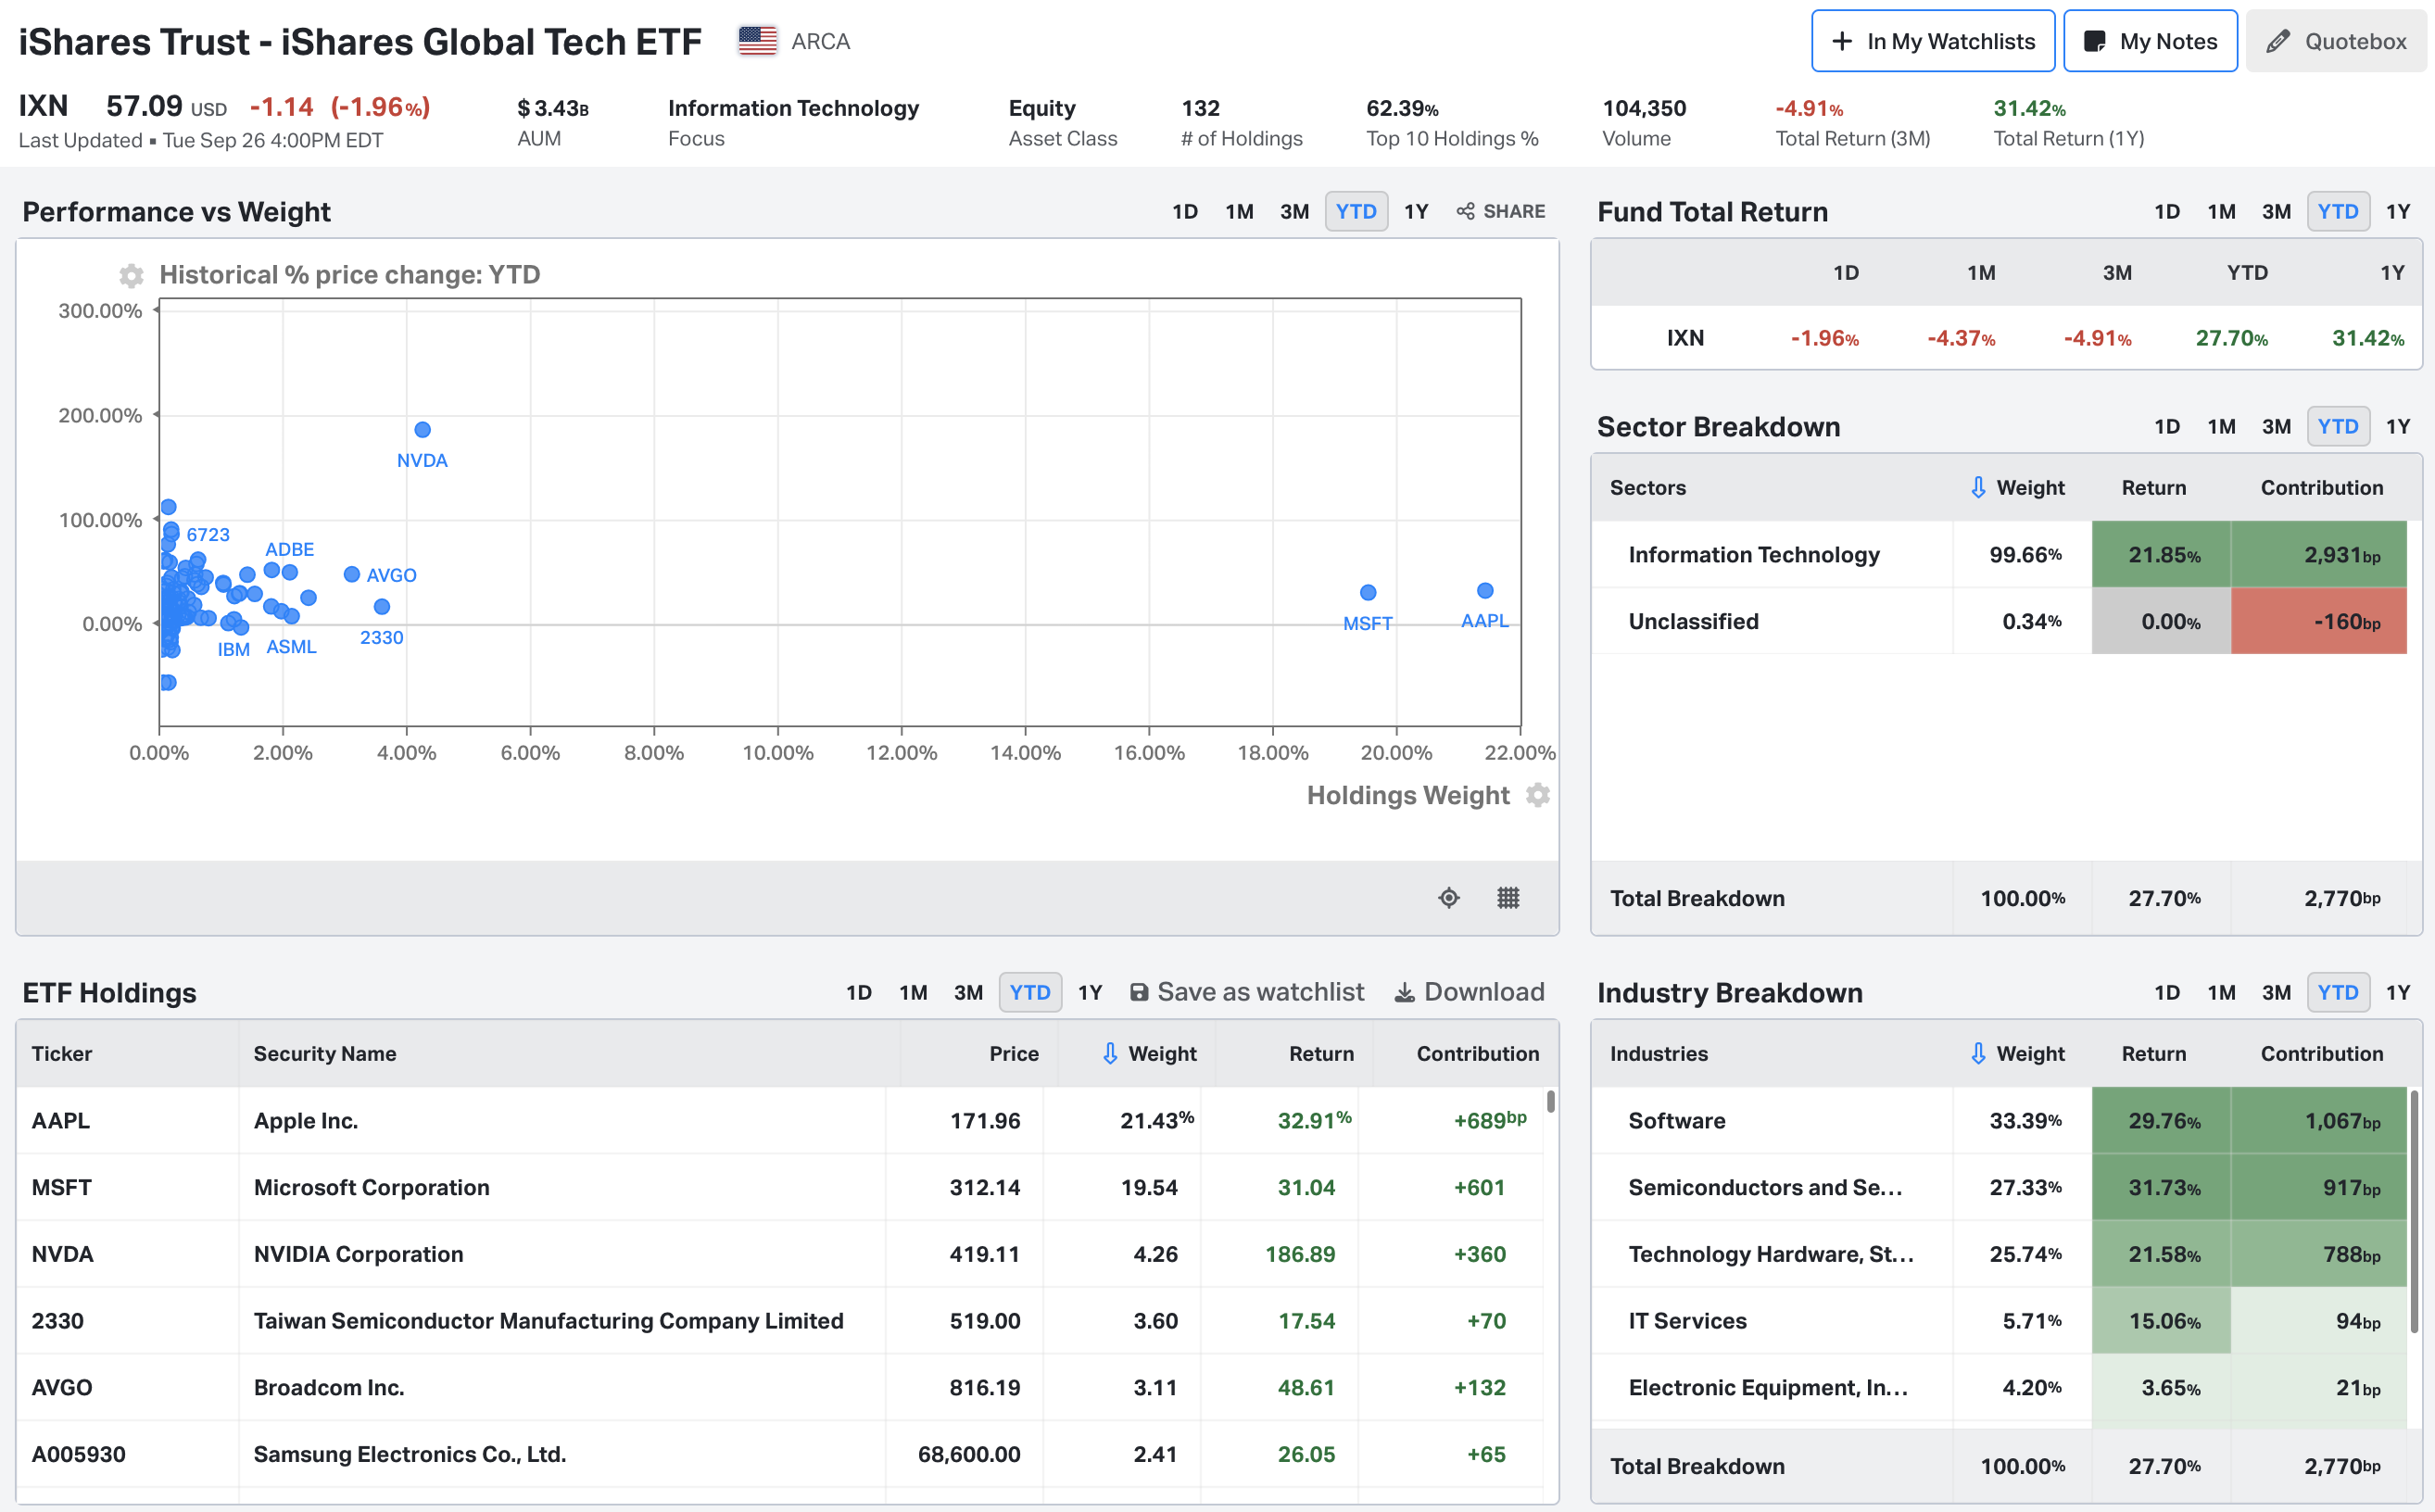This screenshot has width=2435, height=1512.
Task: Open Broadcom Inc. security name
Action: (329, 1387)
